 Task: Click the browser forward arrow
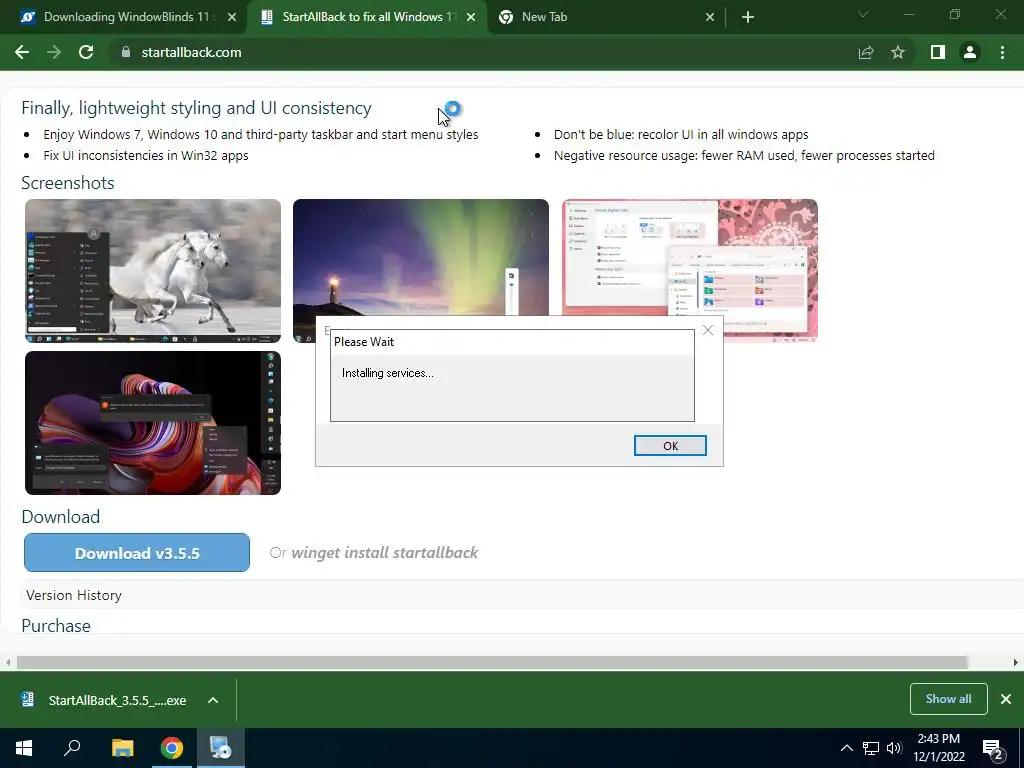tap(54, 52)
